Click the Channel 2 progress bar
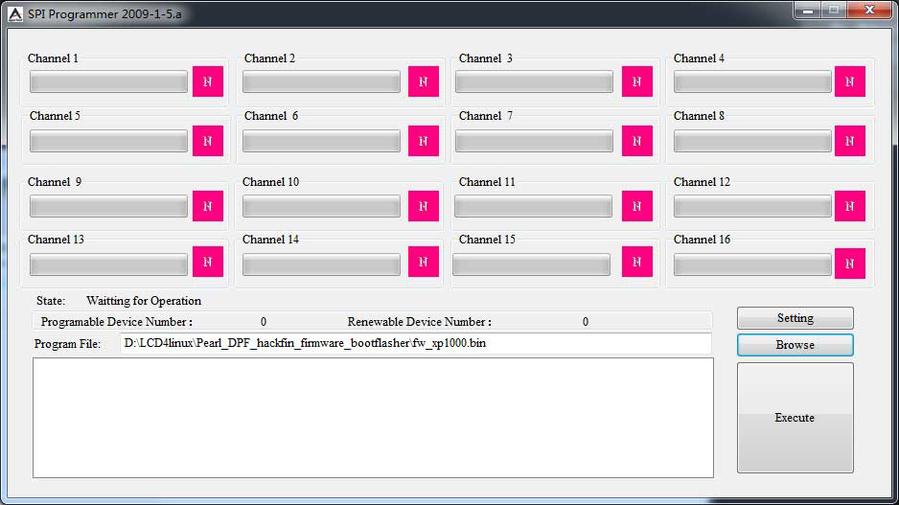The height and width of the screenshot is (505, 899). 322,82
